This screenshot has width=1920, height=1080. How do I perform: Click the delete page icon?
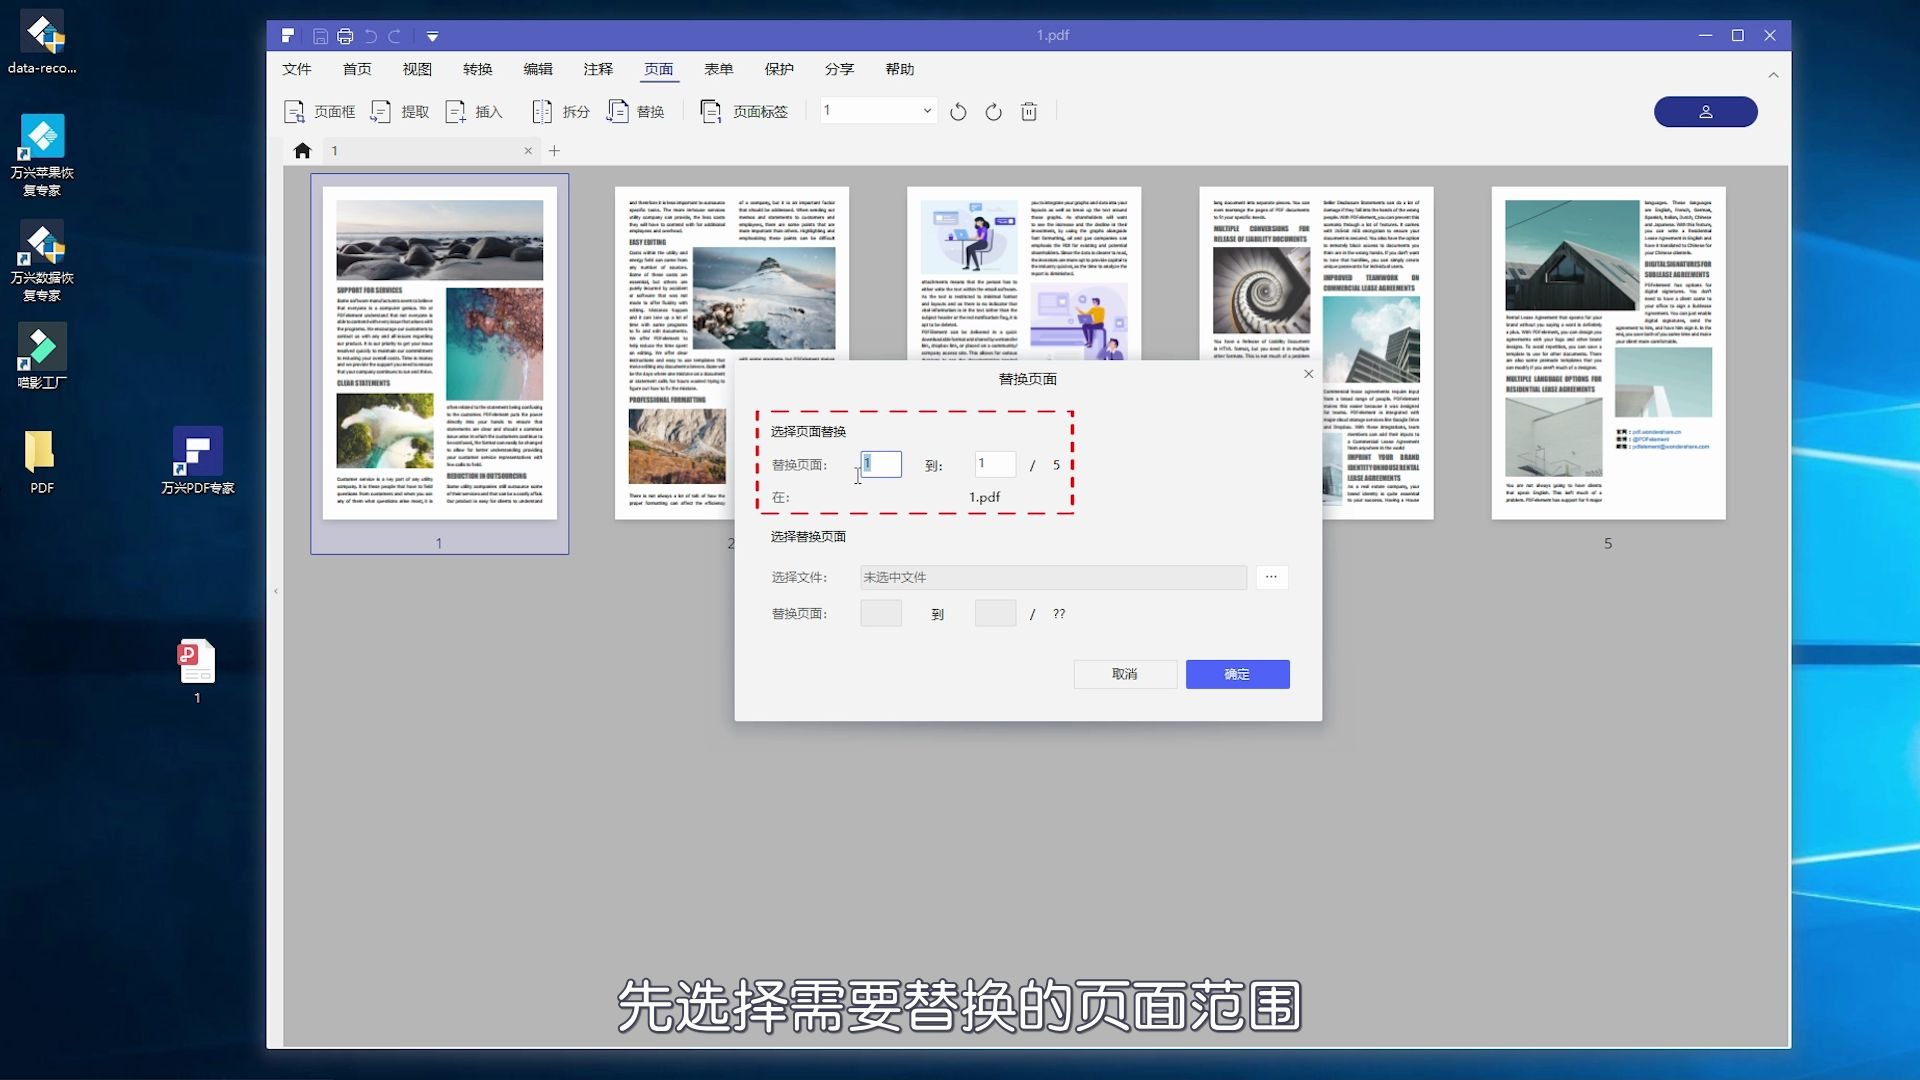pos(1030,112)
